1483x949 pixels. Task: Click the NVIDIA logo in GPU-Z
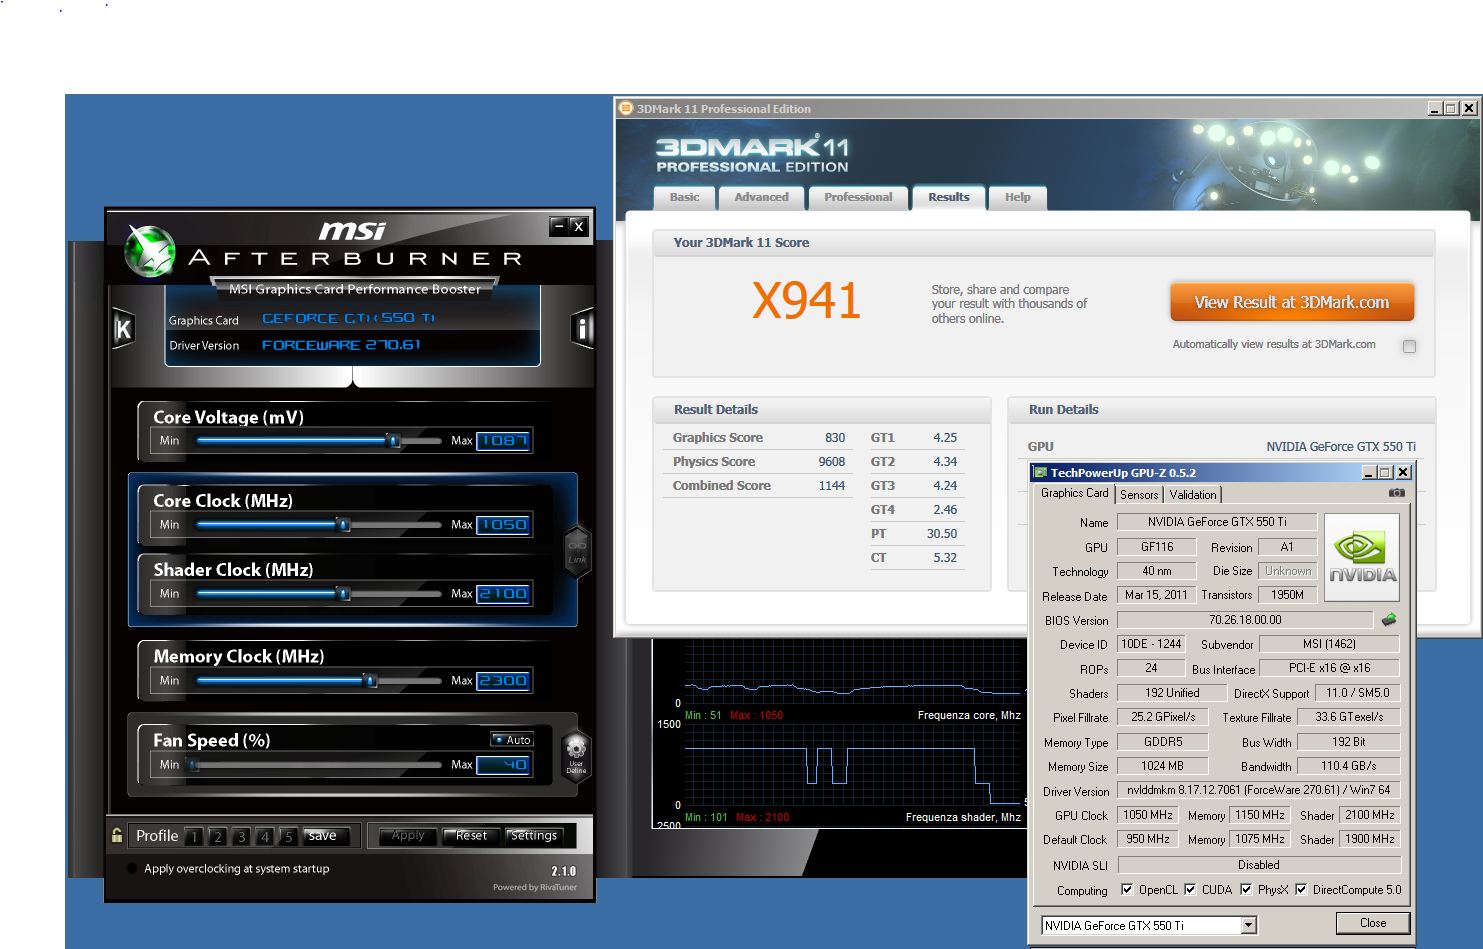tap(1361, 557)
